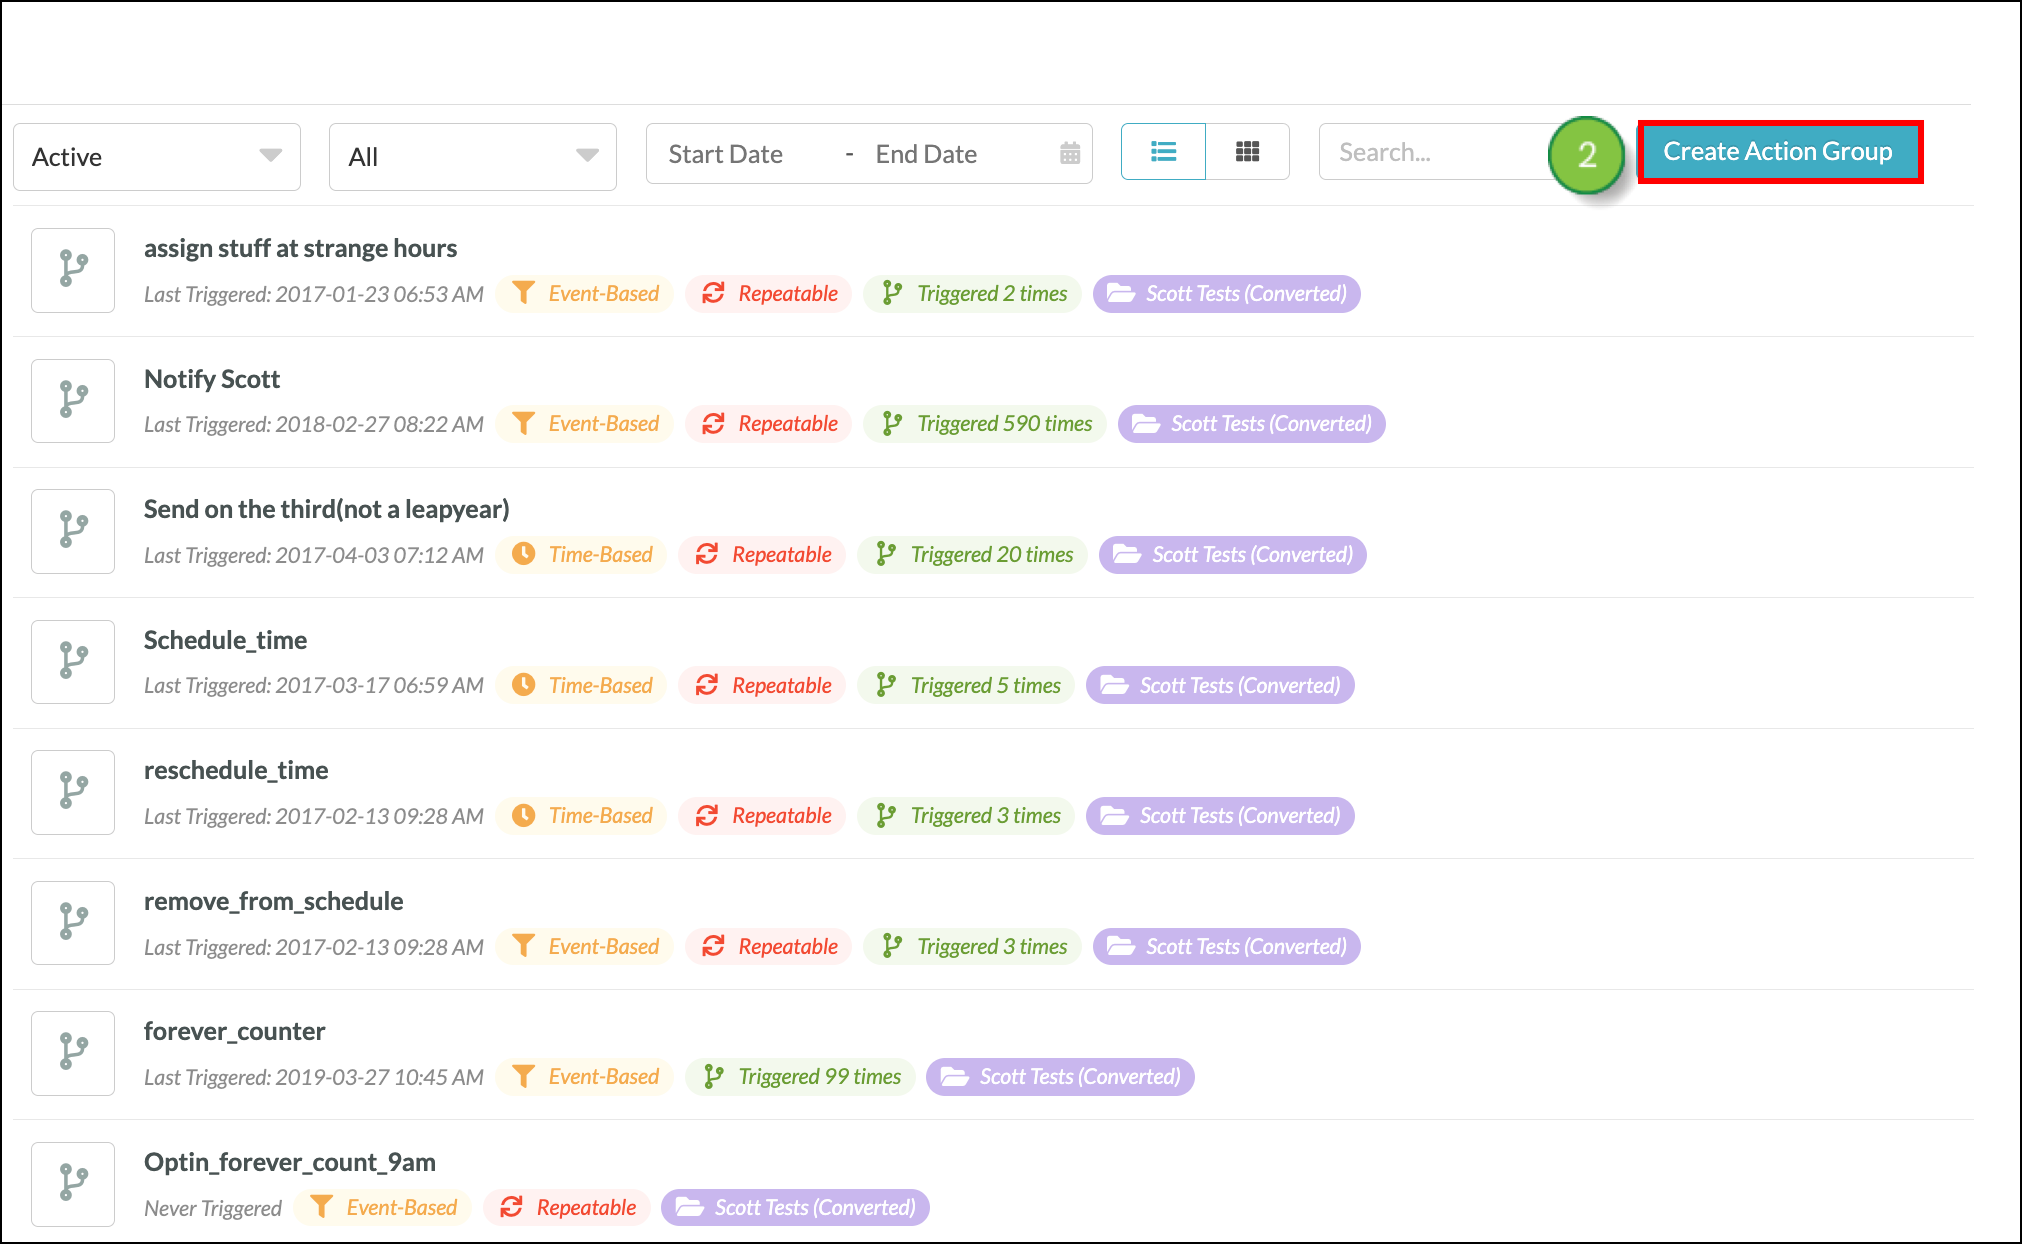Switch to grid view layout
The height and width of the screenshot is (1244, 2022).
(x=1247, y=152)
